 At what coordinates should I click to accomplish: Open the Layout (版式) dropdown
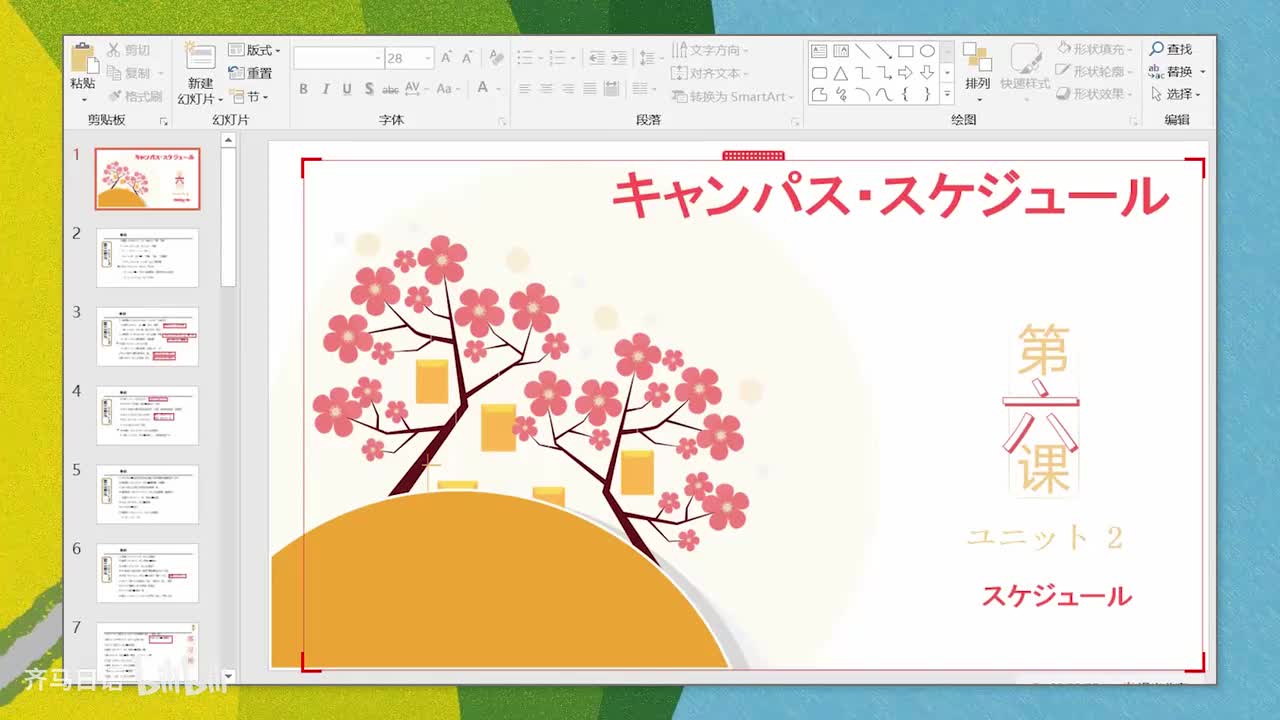pyautogui.click(x=255, y=50)
